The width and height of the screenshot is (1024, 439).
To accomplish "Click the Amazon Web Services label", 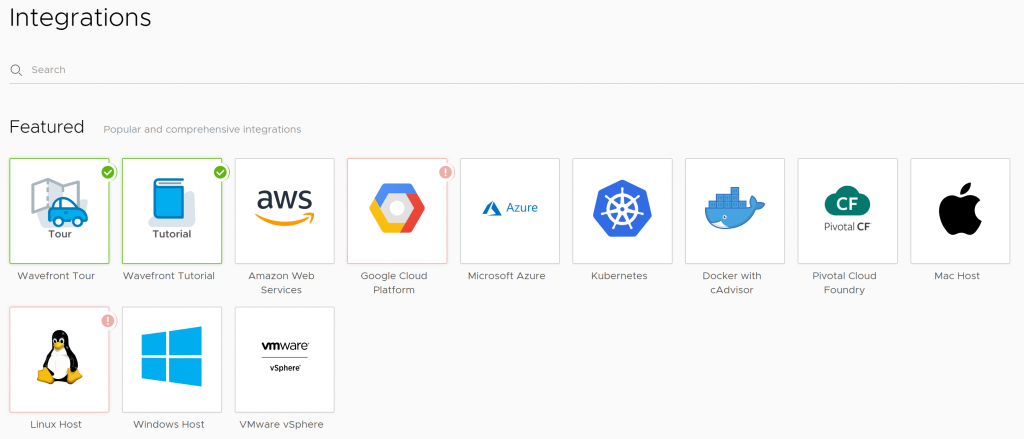I will [281, 283].
